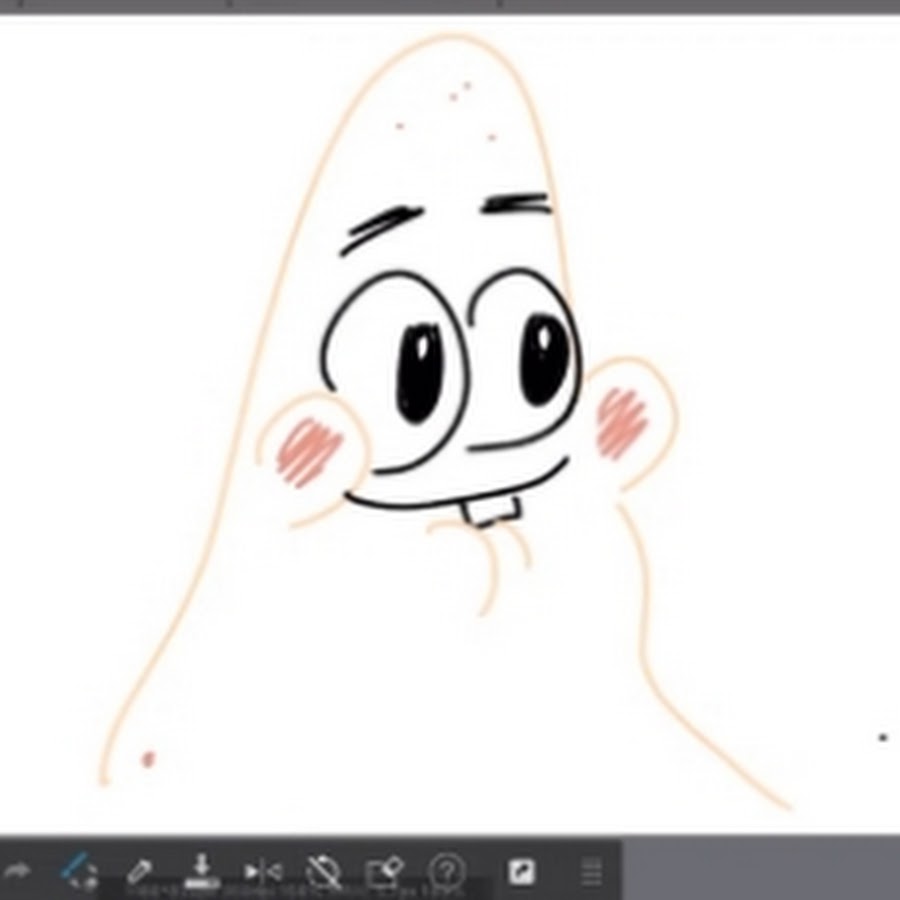
Task: Reset the canvas rotation
Action: (x=324, y=871)
